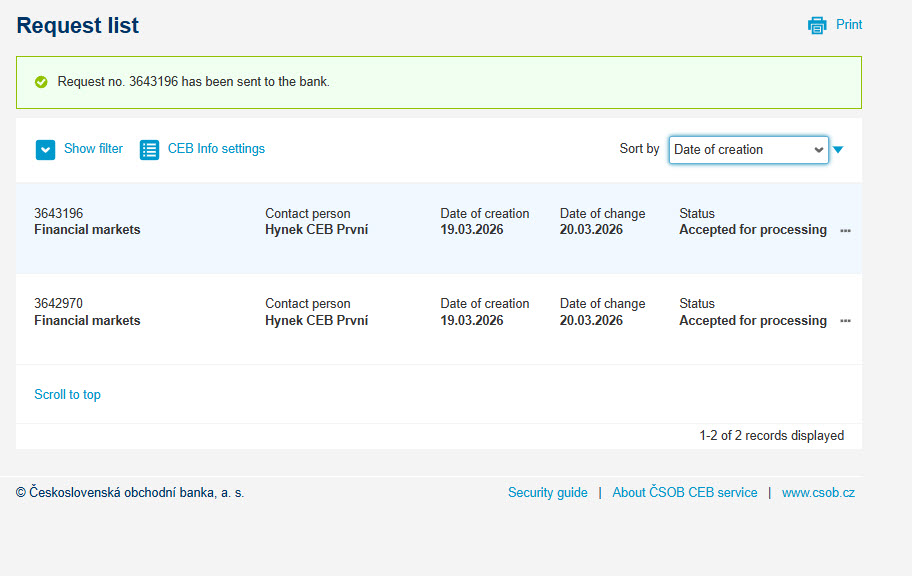Viewport: 912px width, 576px height.
Task: Select request row 3642970
Action: [439, 319]
